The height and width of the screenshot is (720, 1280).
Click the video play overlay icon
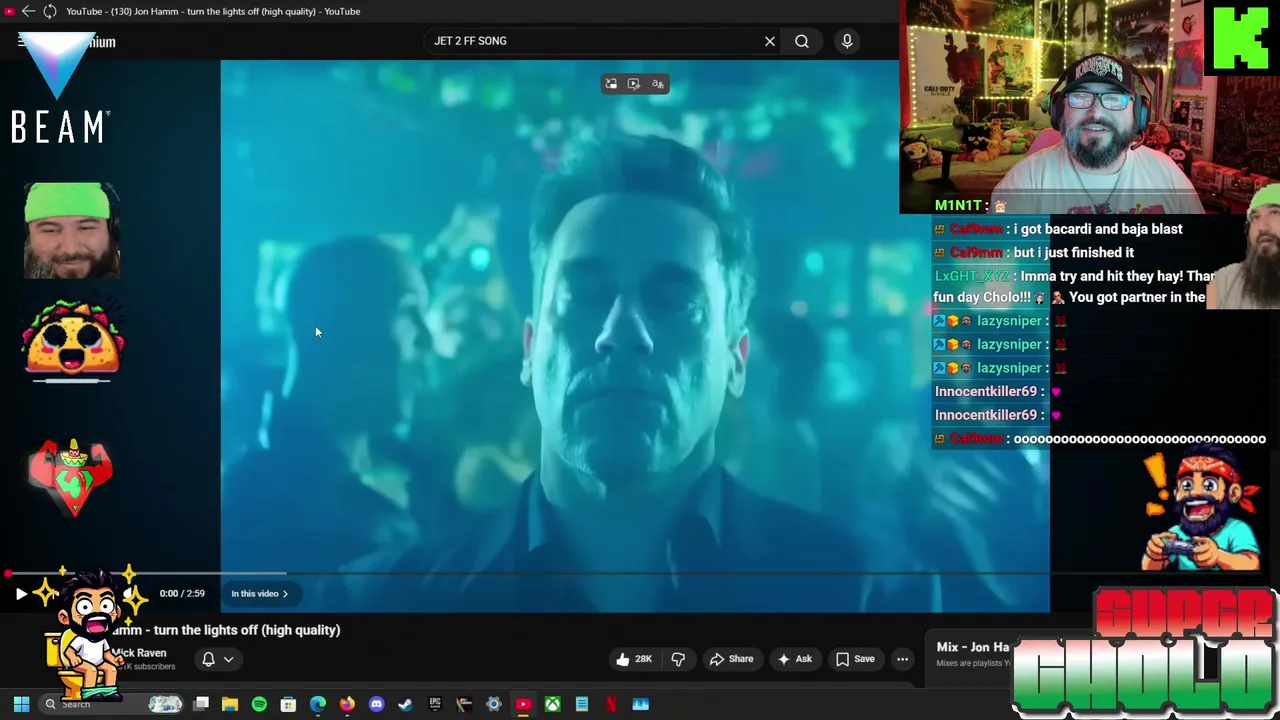(634, 84)
